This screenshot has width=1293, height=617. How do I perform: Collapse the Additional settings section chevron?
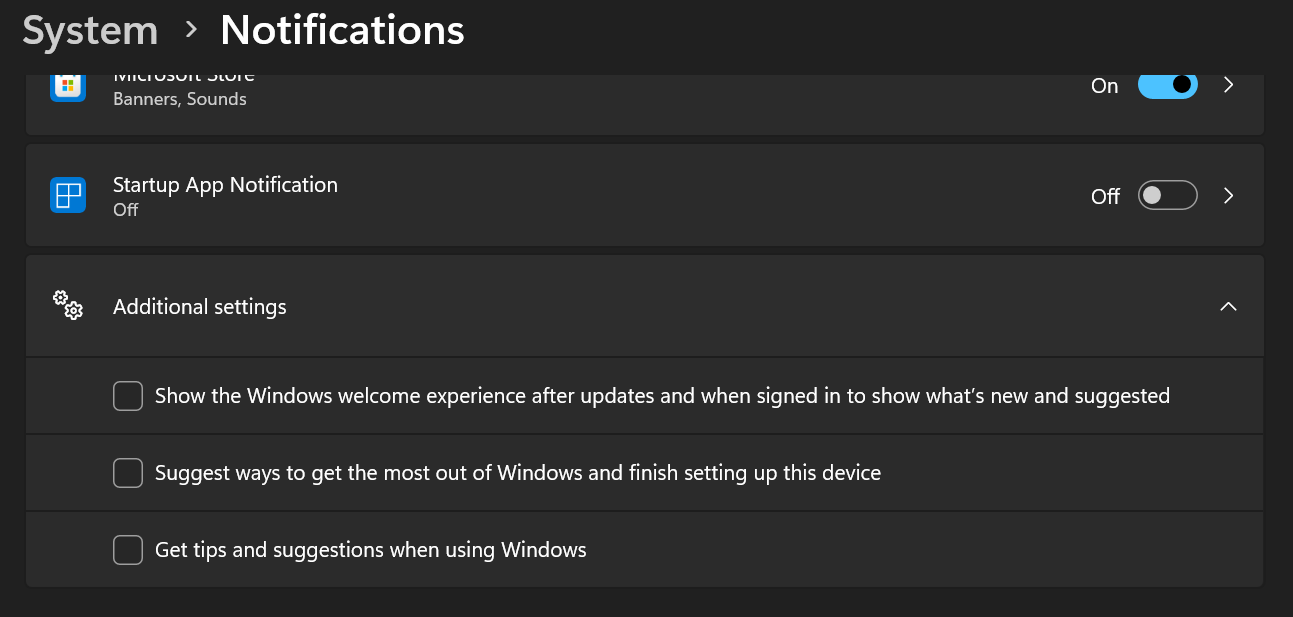(1228, 306)
